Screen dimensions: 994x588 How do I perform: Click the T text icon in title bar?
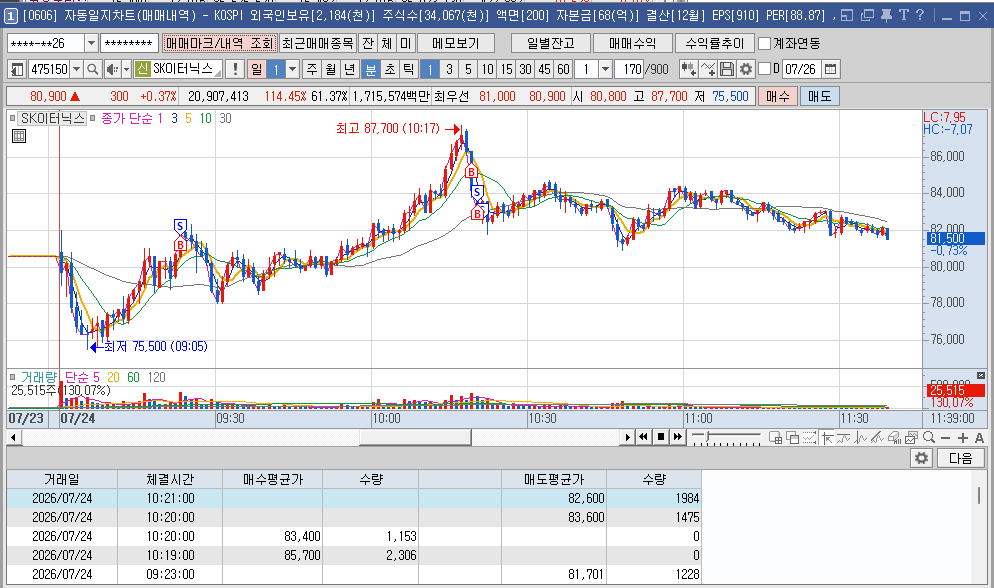(903, 15)
